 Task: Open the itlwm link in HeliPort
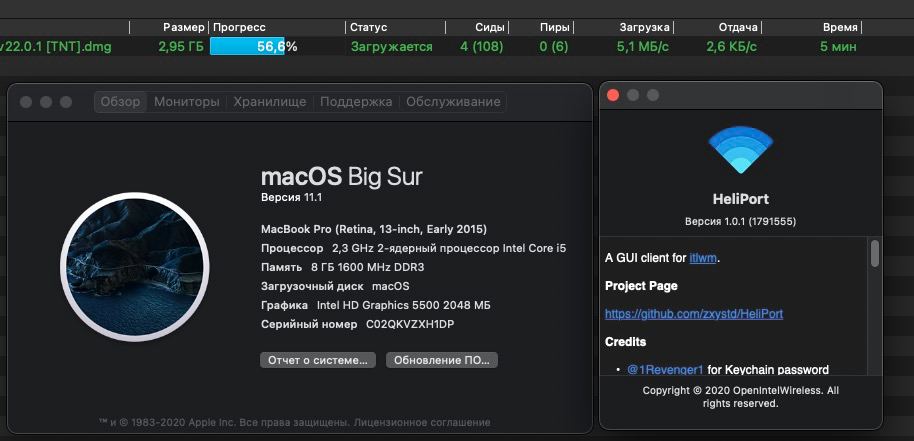tap(702, 258)
